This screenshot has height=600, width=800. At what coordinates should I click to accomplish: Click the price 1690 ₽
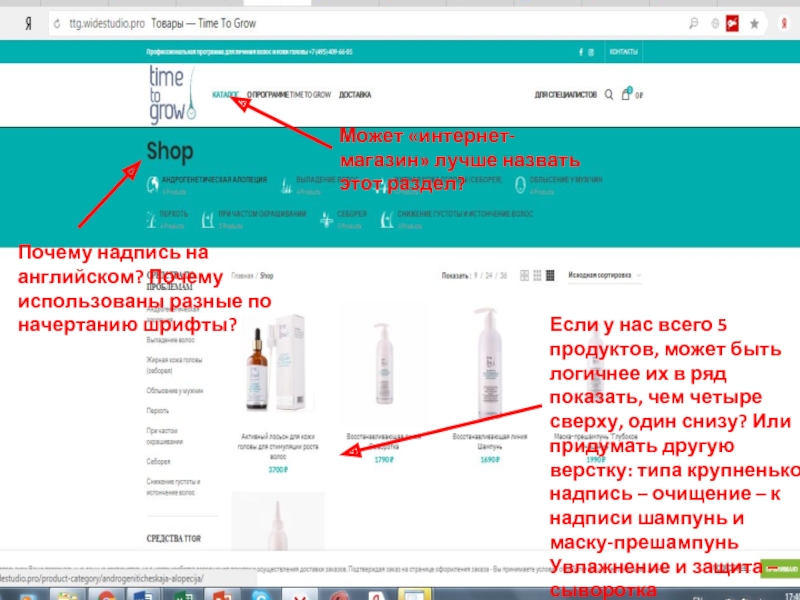point(490,460)
